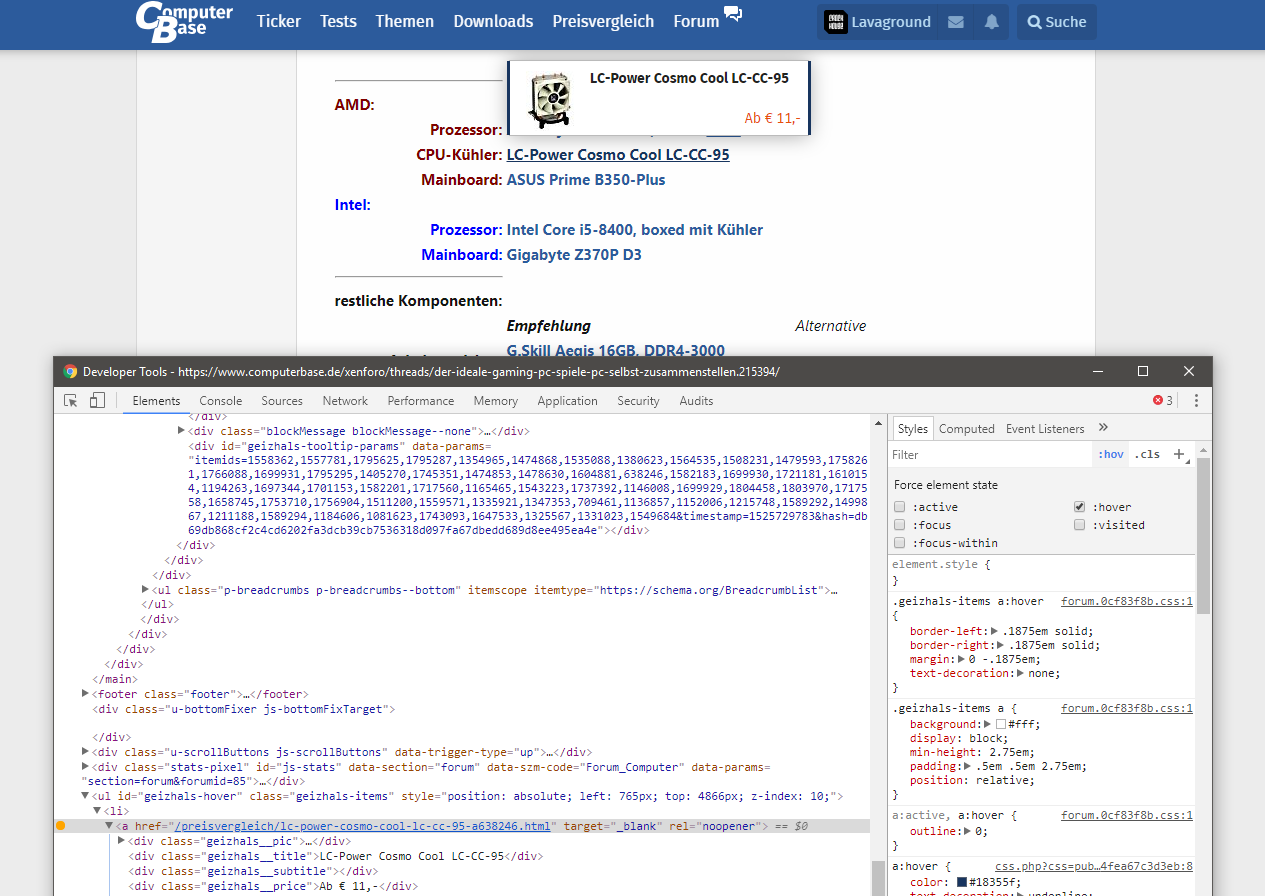This screenshot has height=896, width=1265.
Task: Click the Suche search button
Action: pyautogui.click(x=1057, y=22)
